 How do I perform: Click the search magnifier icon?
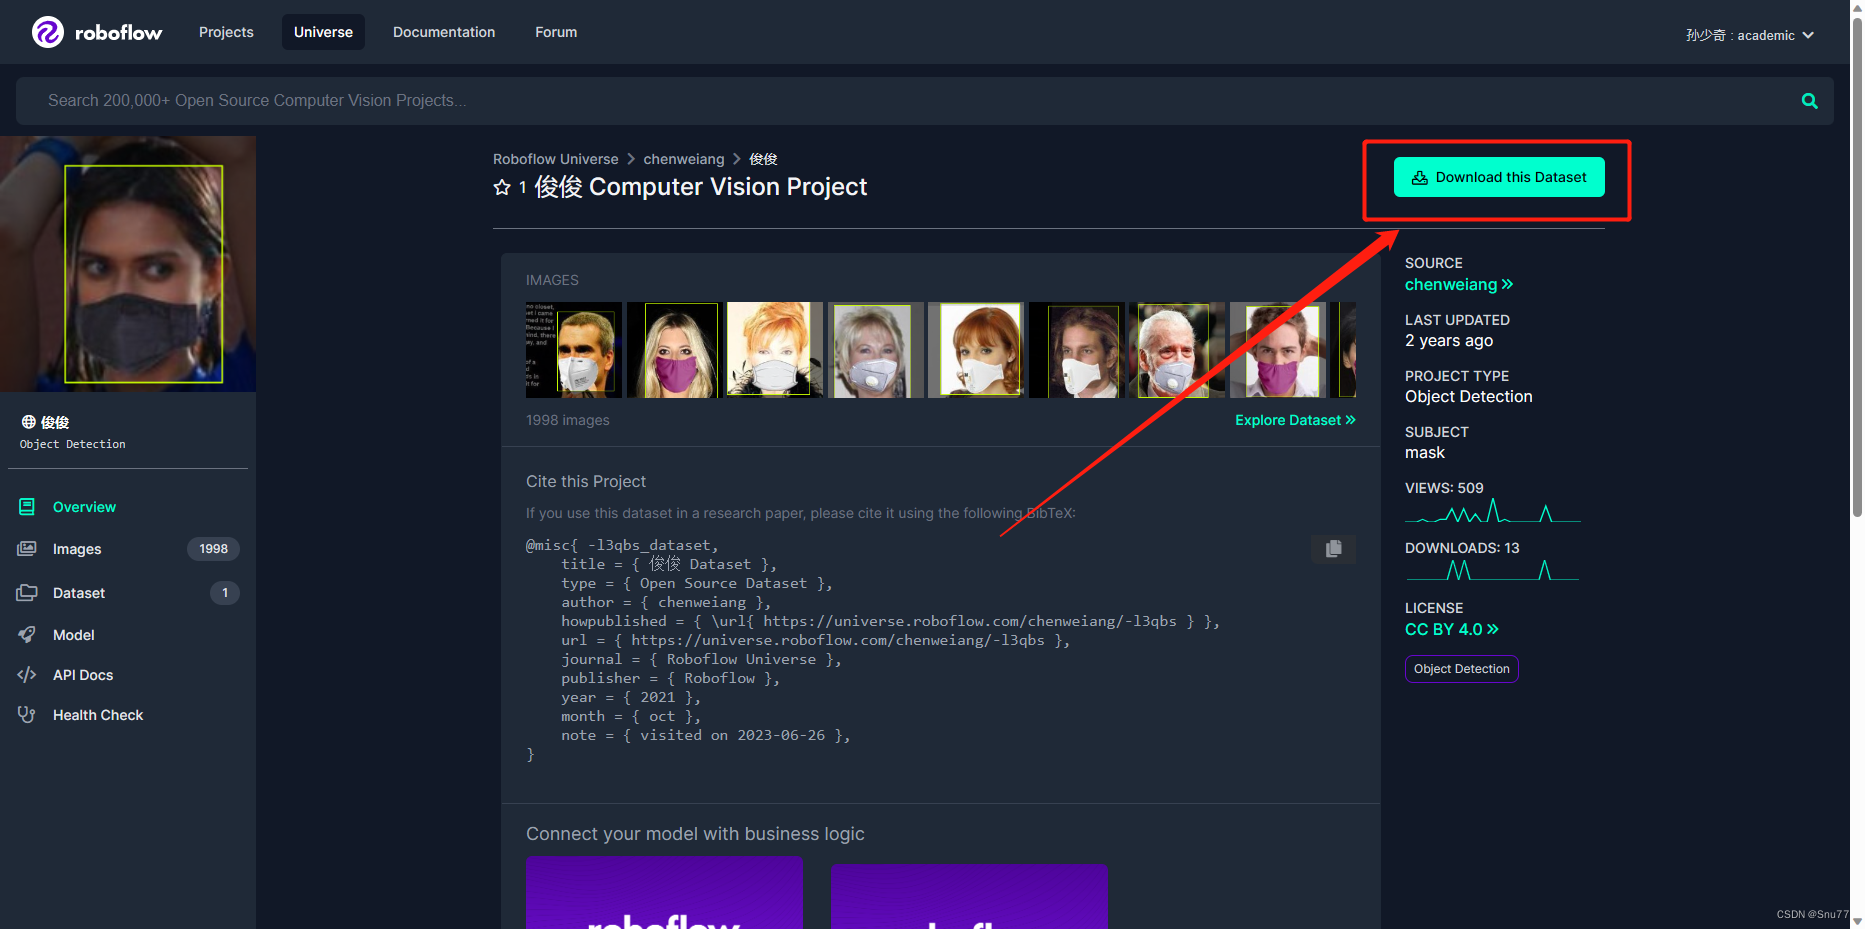[x=1809, y=101]
